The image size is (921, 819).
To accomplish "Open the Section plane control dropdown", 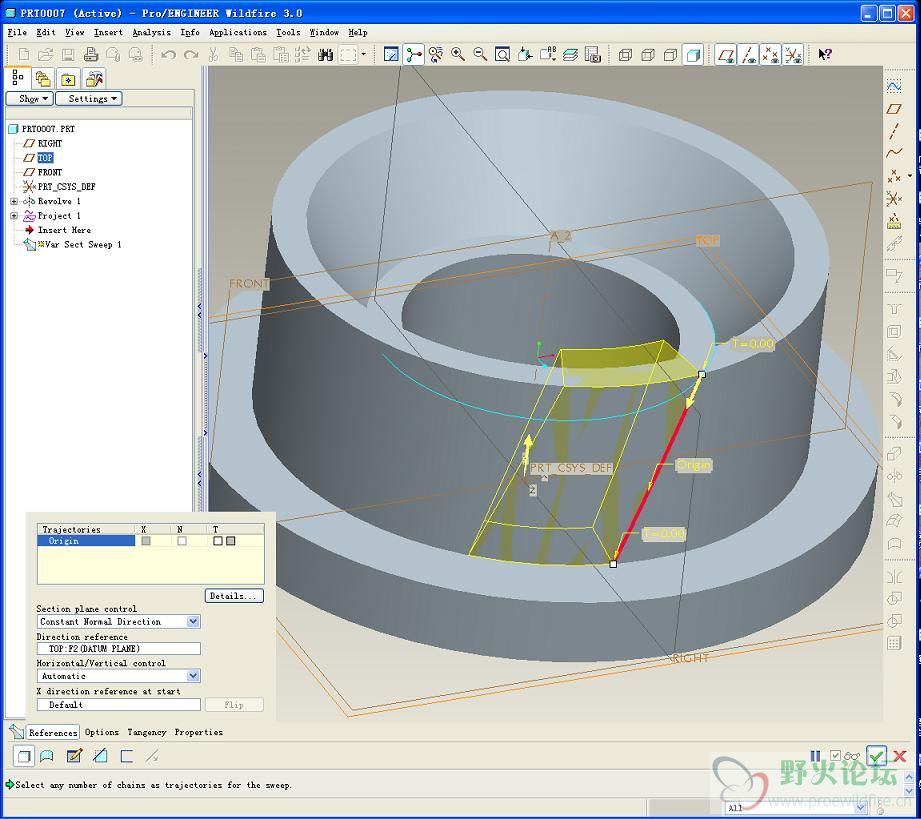I will click(x=193, y=622).
